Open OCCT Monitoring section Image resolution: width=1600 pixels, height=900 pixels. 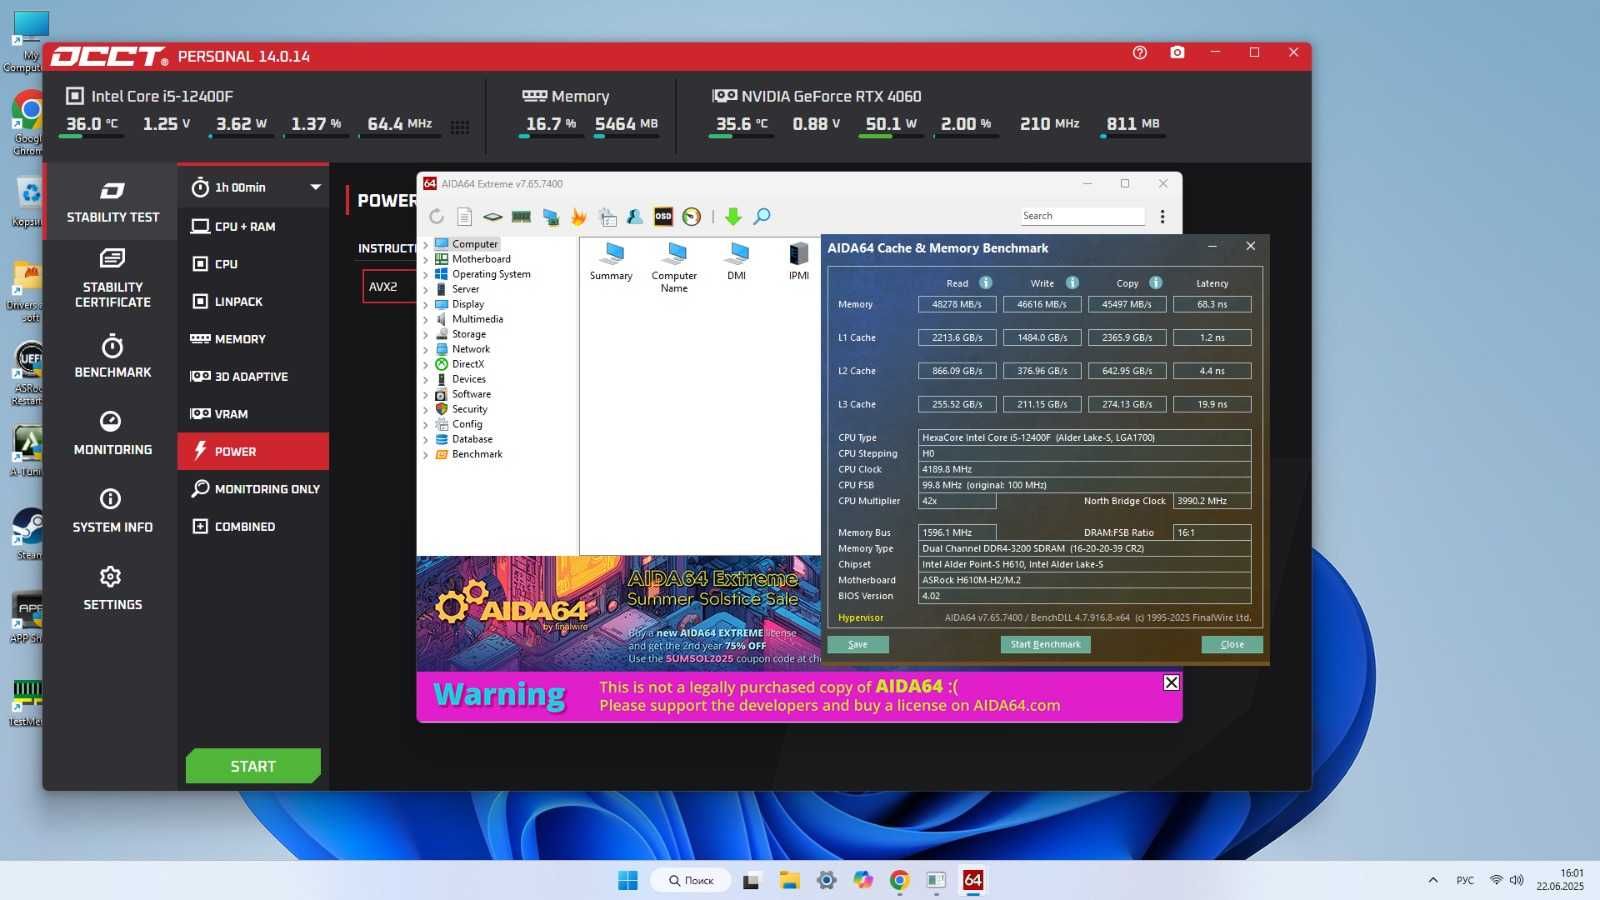[x=112, y=434]
